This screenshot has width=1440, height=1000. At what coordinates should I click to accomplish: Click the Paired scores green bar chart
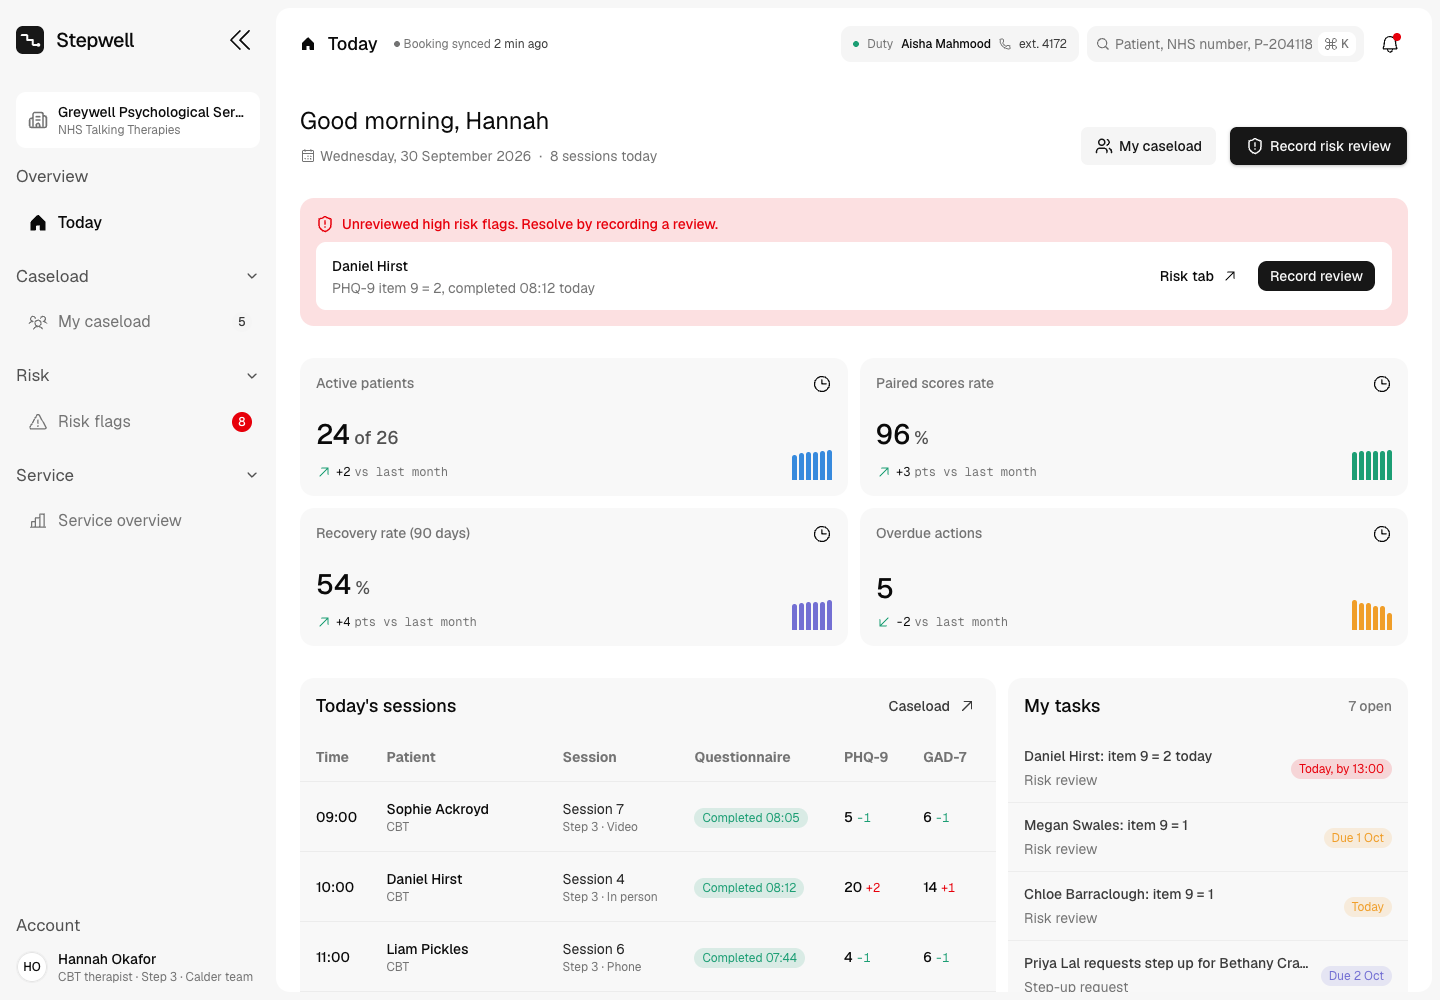click(1372, 465)
